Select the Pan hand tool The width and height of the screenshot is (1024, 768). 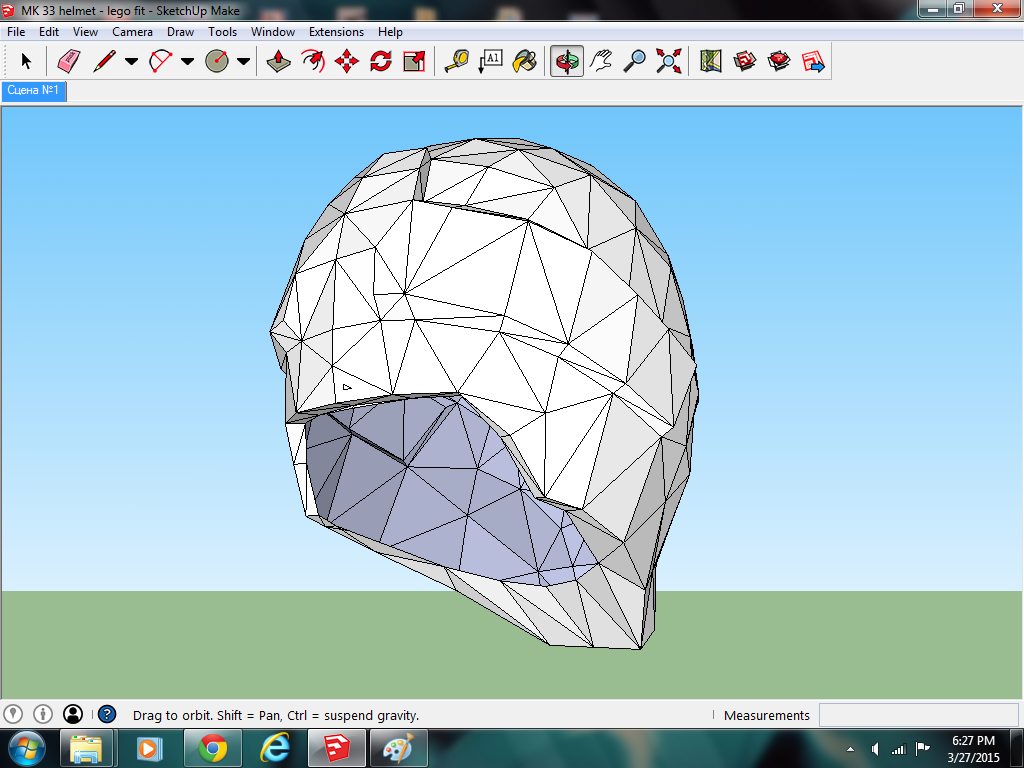[x=601, y=62]
